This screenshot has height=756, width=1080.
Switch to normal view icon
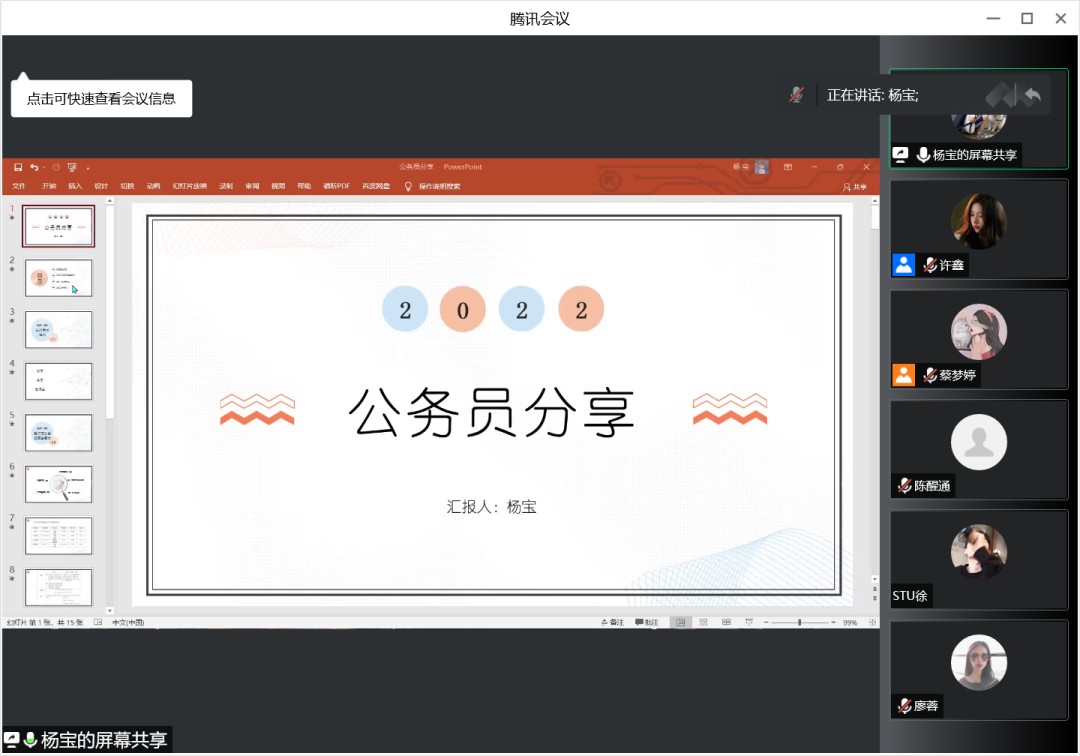[681, 622]
